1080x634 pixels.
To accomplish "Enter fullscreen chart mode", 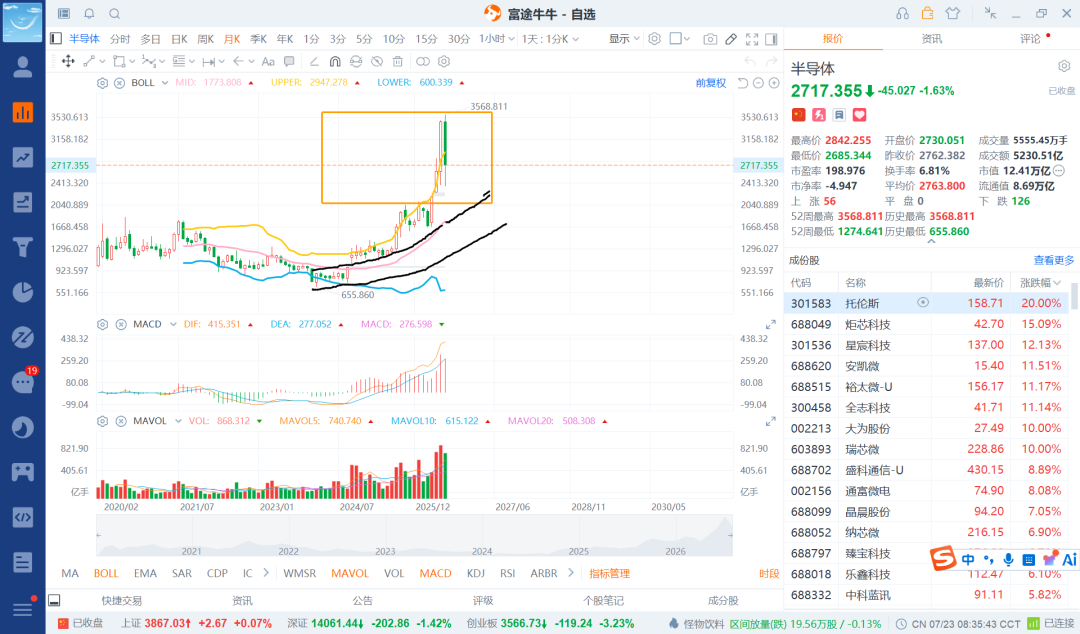I will coord(752,39).
